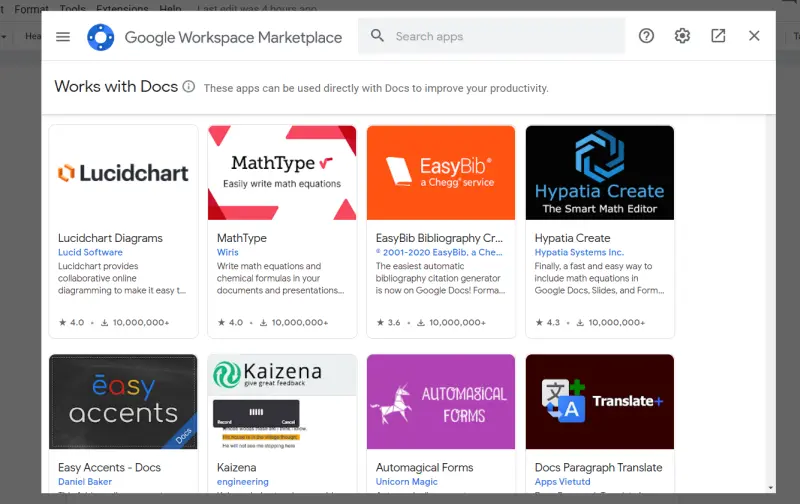Viewport: 800px width, 504px height.
Task: Close the Marketplace dialog
Action: click(754, 36)
